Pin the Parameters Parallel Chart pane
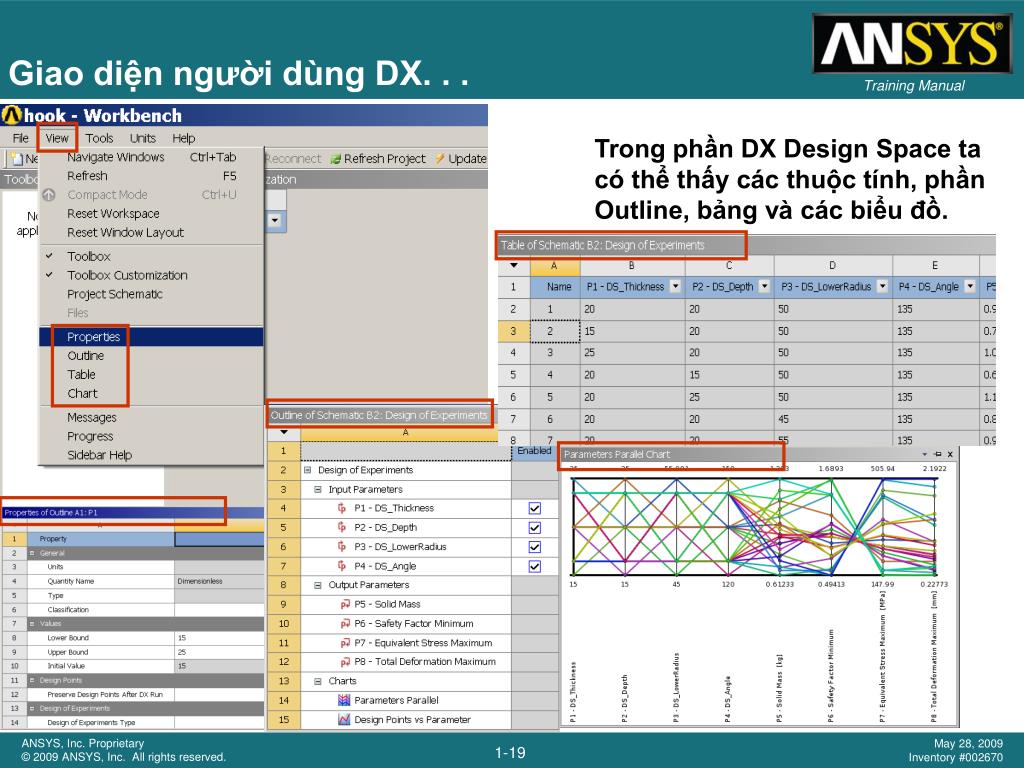The height and width of the screenshot is (768, 1024). (938, 455)
